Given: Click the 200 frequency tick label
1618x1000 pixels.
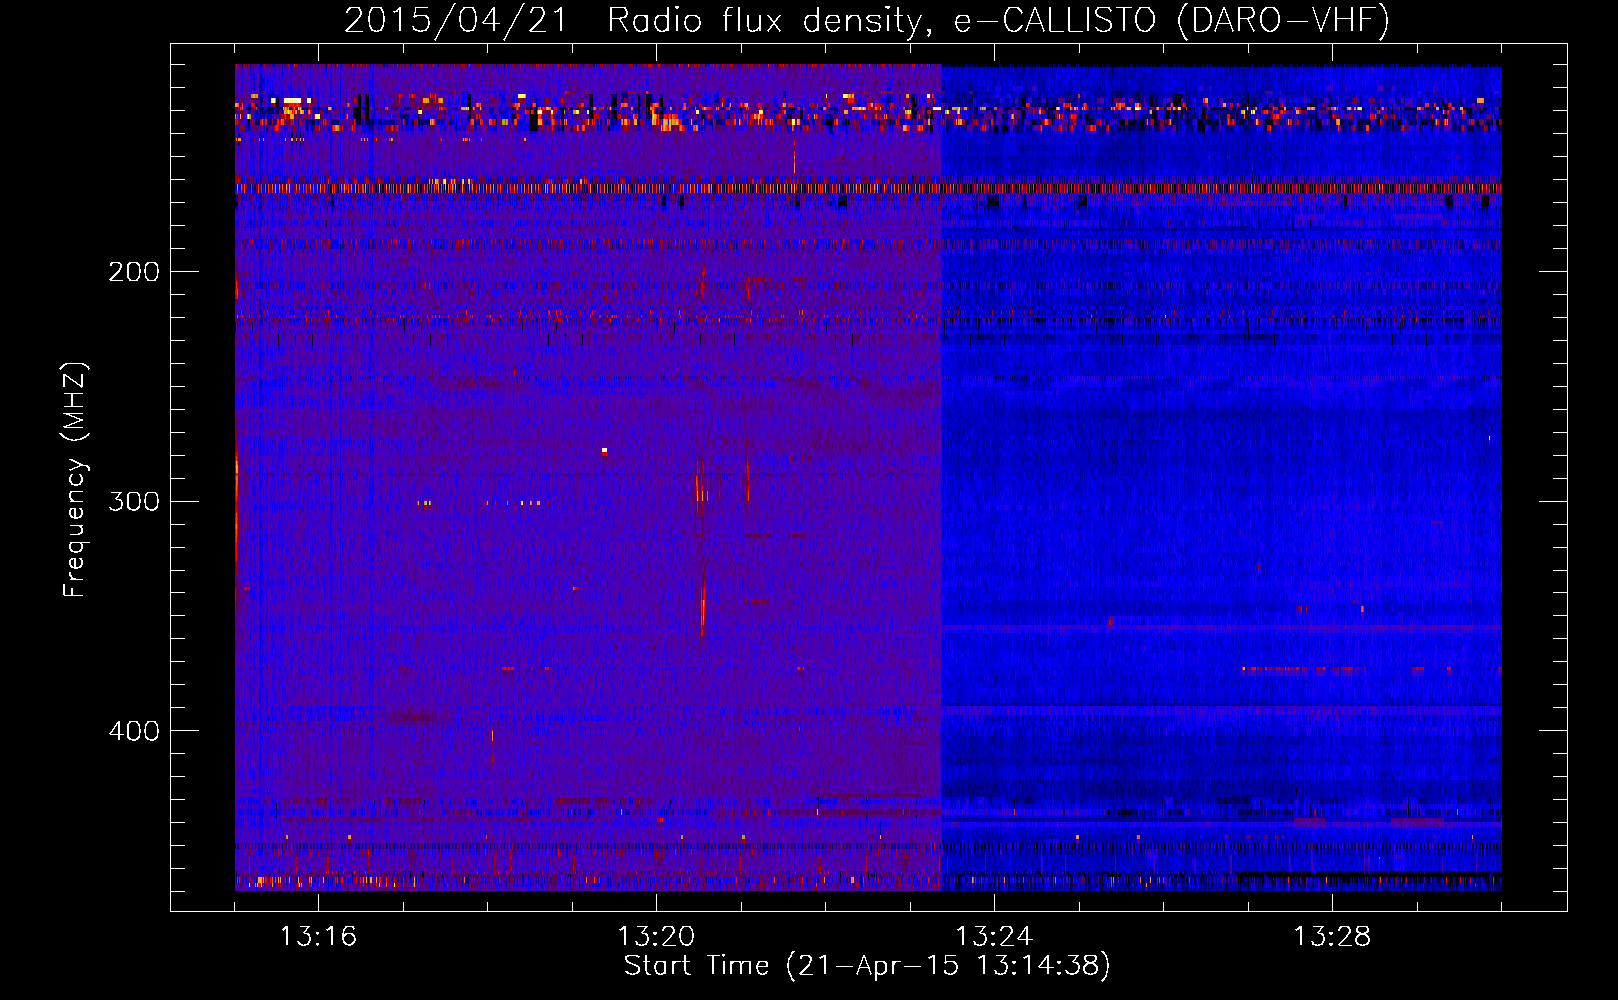Looking at the screenshot, I should (134, 271).
